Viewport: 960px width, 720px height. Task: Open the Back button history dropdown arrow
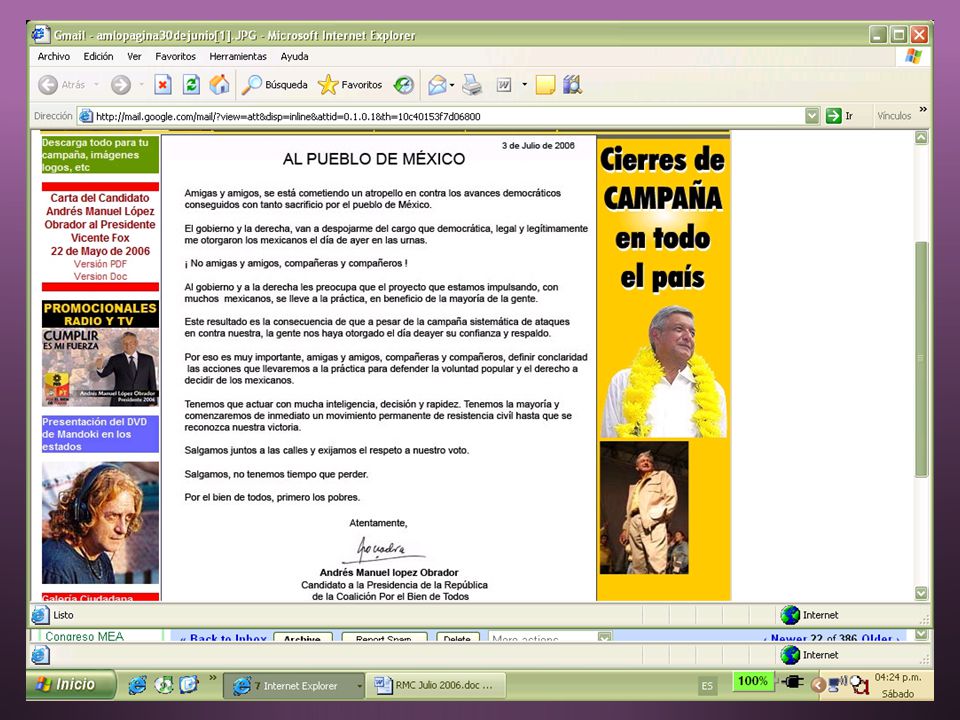click(x=97, y=84)
